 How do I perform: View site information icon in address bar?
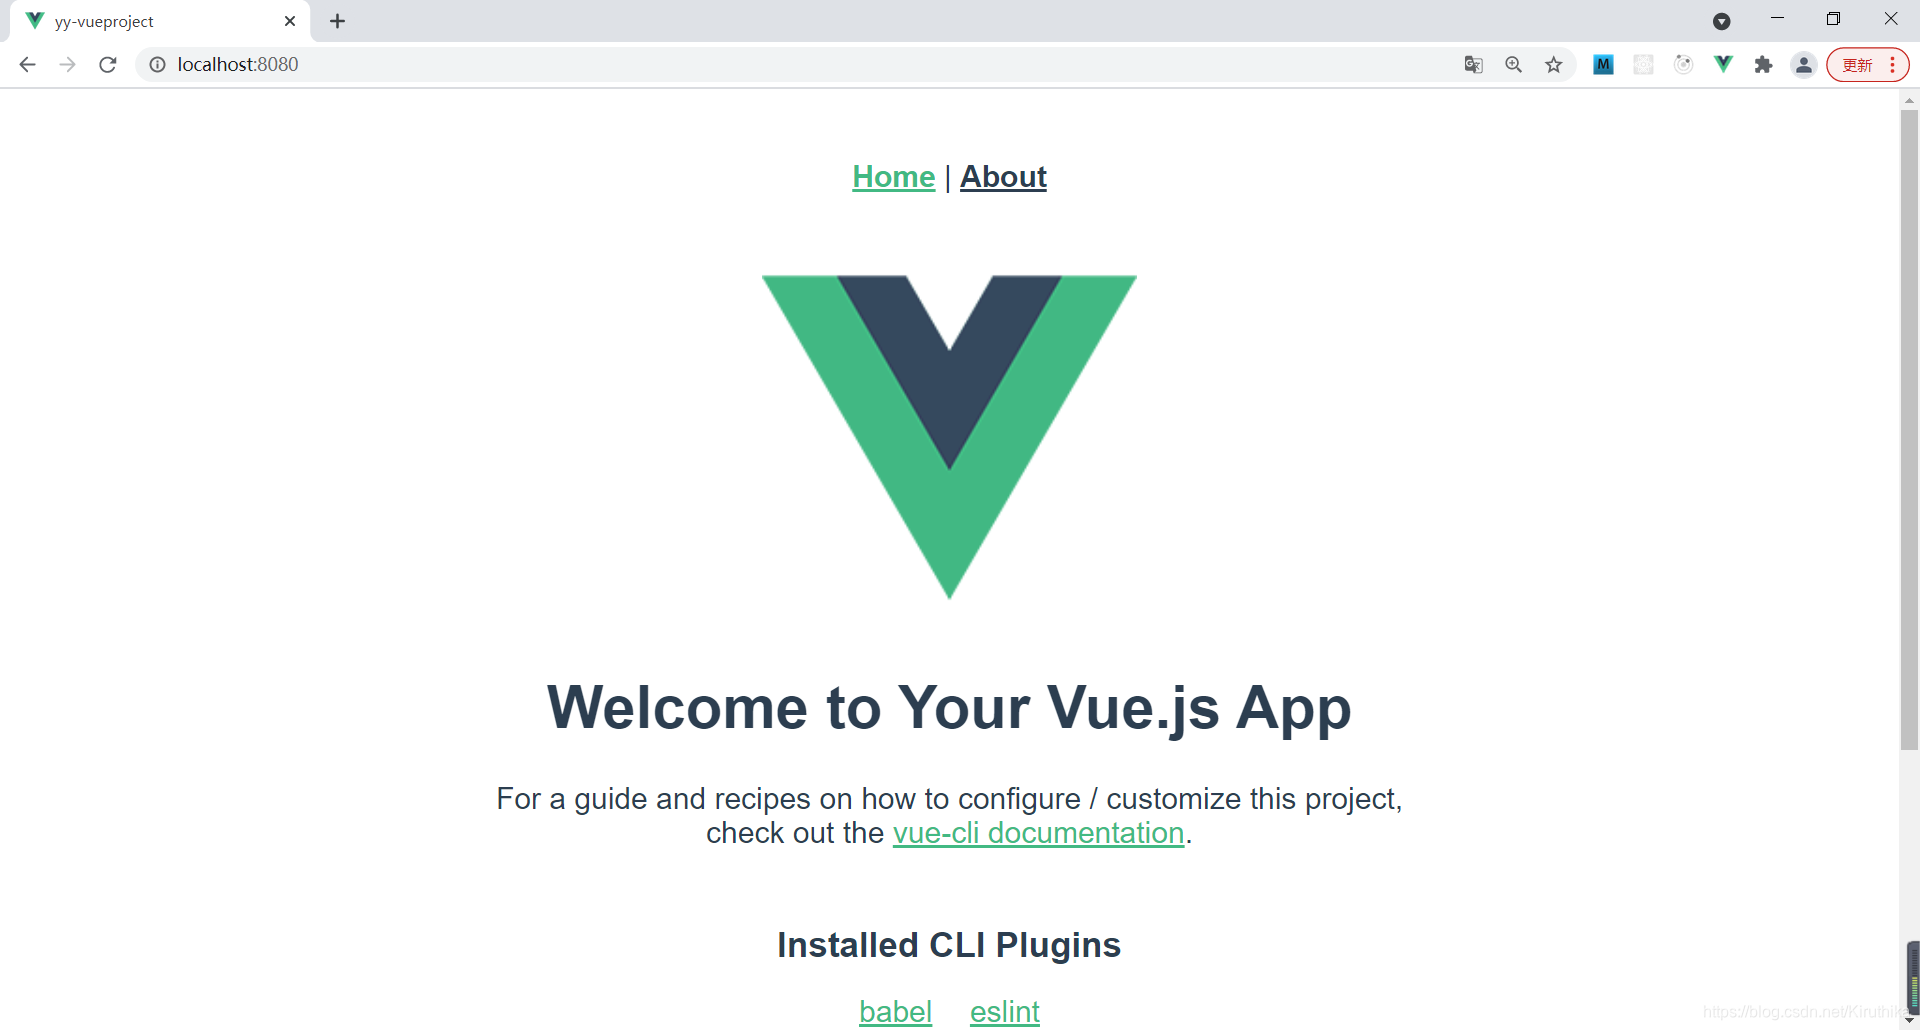tap(157, 65)
